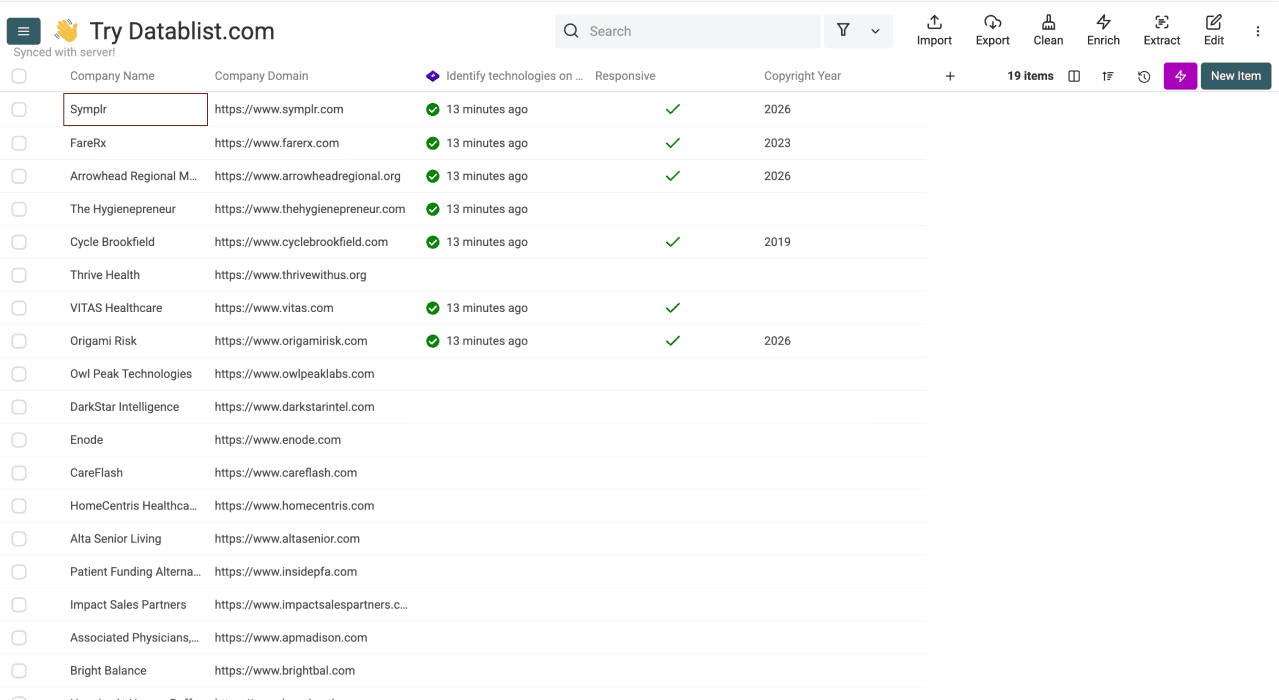Screen dimensions: 1279x700
Task: Open the Edit tool
Action: point(1213,30)
